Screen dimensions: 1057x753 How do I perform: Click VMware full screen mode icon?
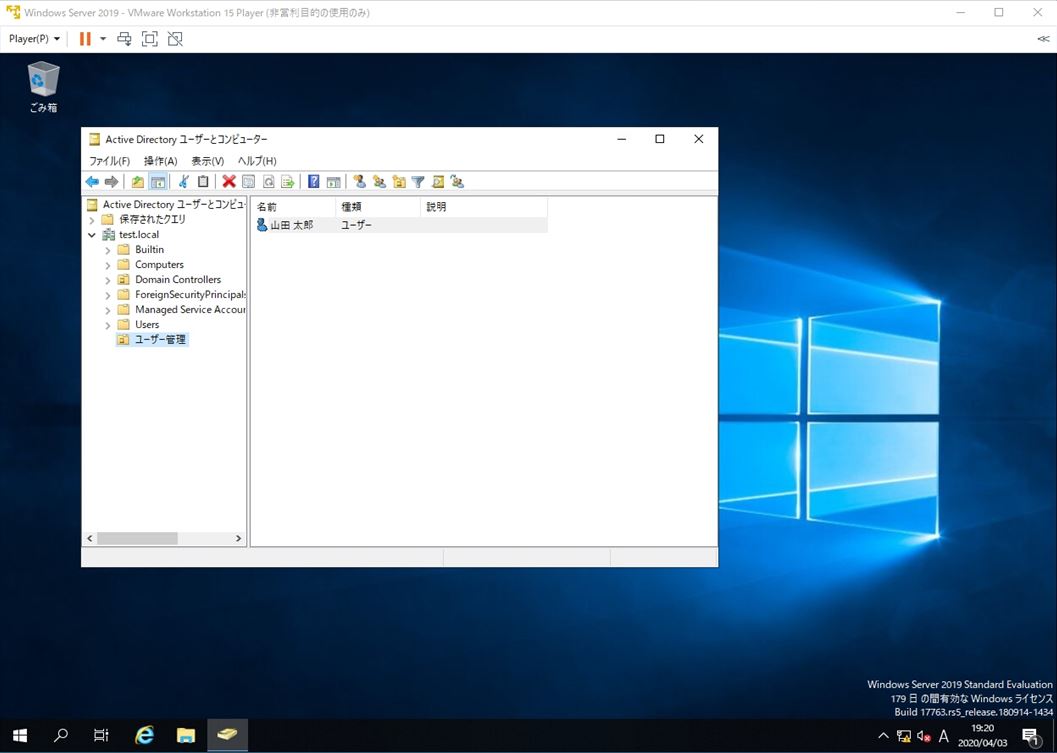150,39
